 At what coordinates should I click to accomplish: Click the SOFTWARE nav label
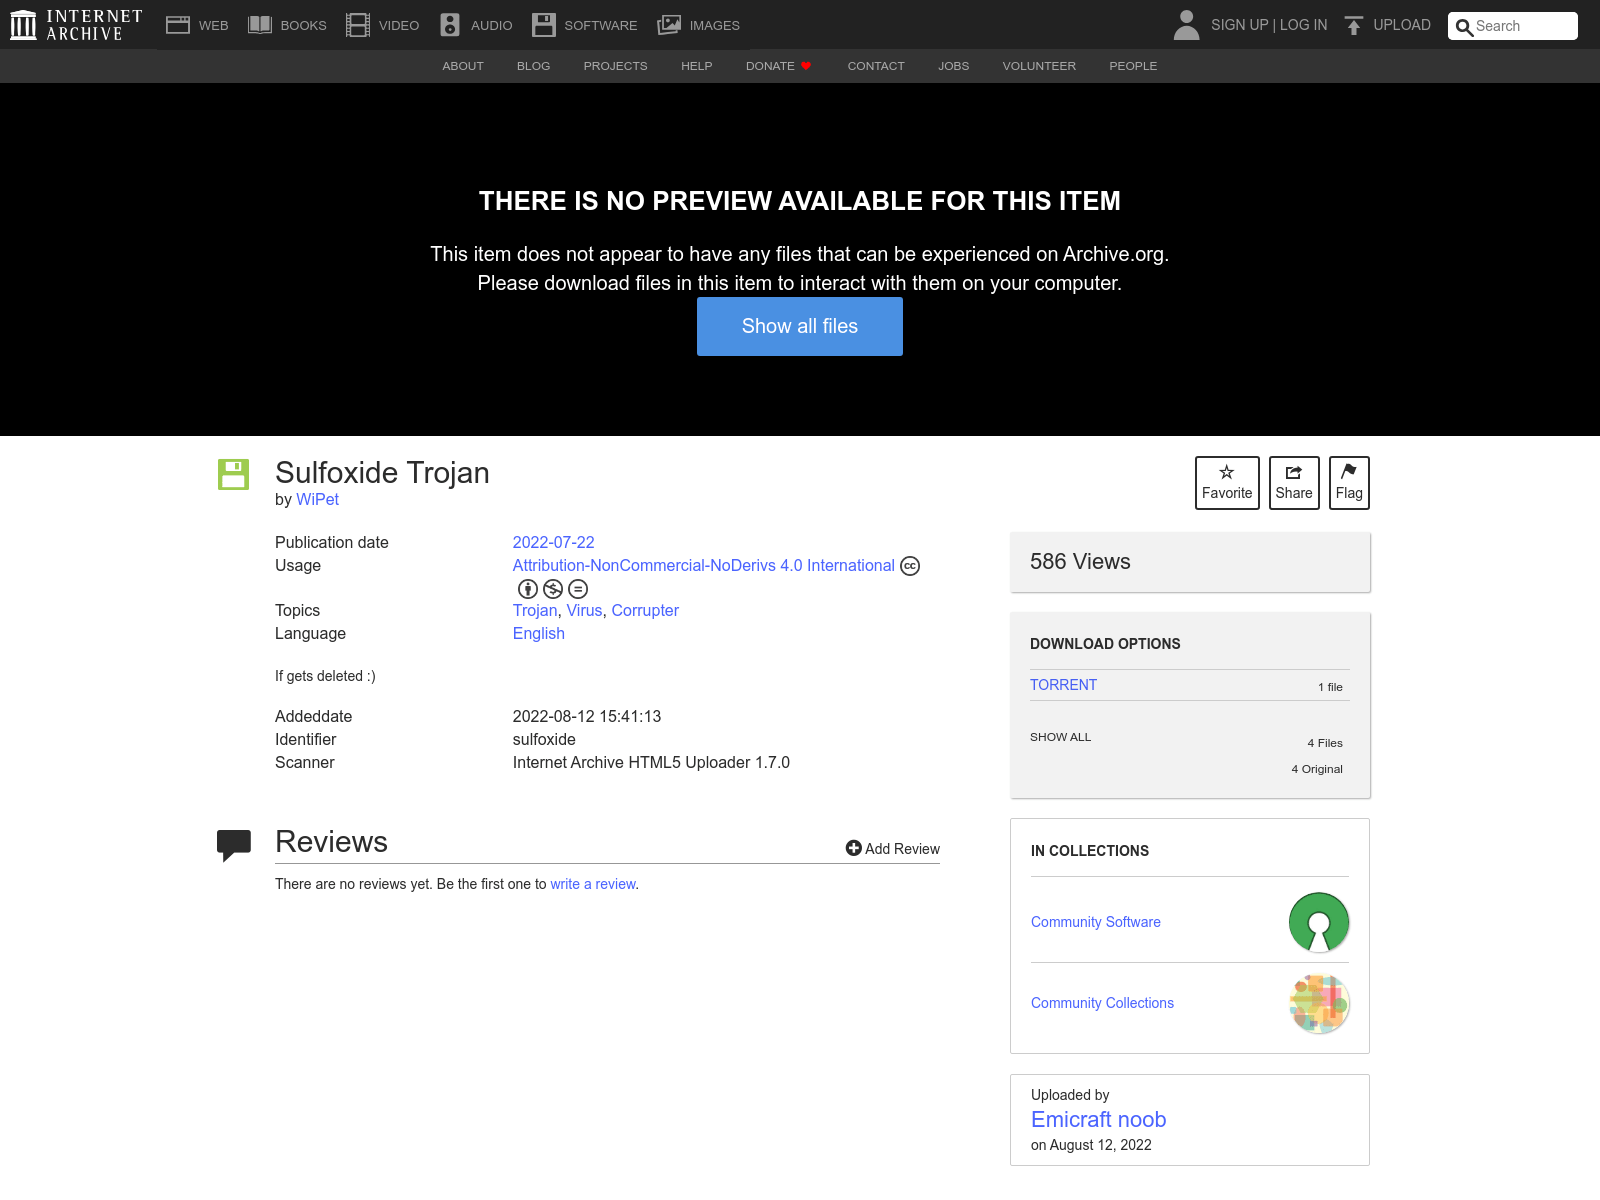click(x=600, y=26)
